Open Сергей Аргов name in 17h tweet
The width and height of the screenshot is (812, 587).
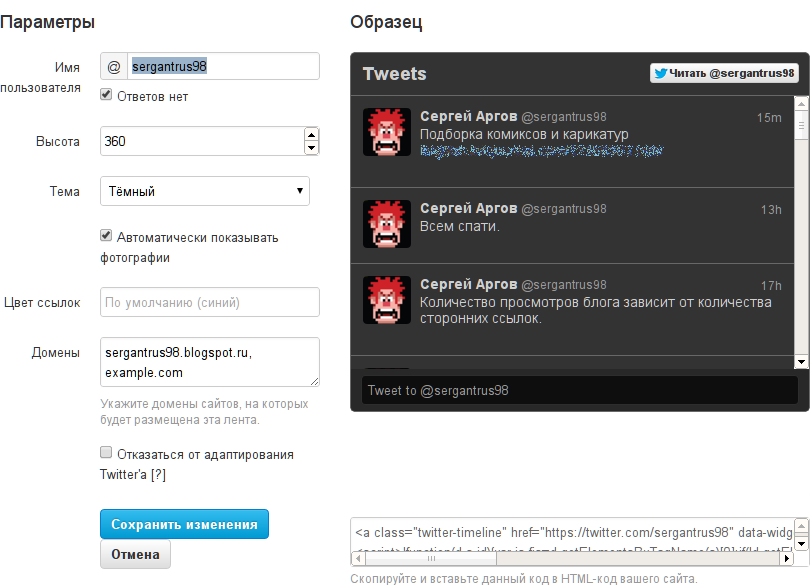click(469, 284)
